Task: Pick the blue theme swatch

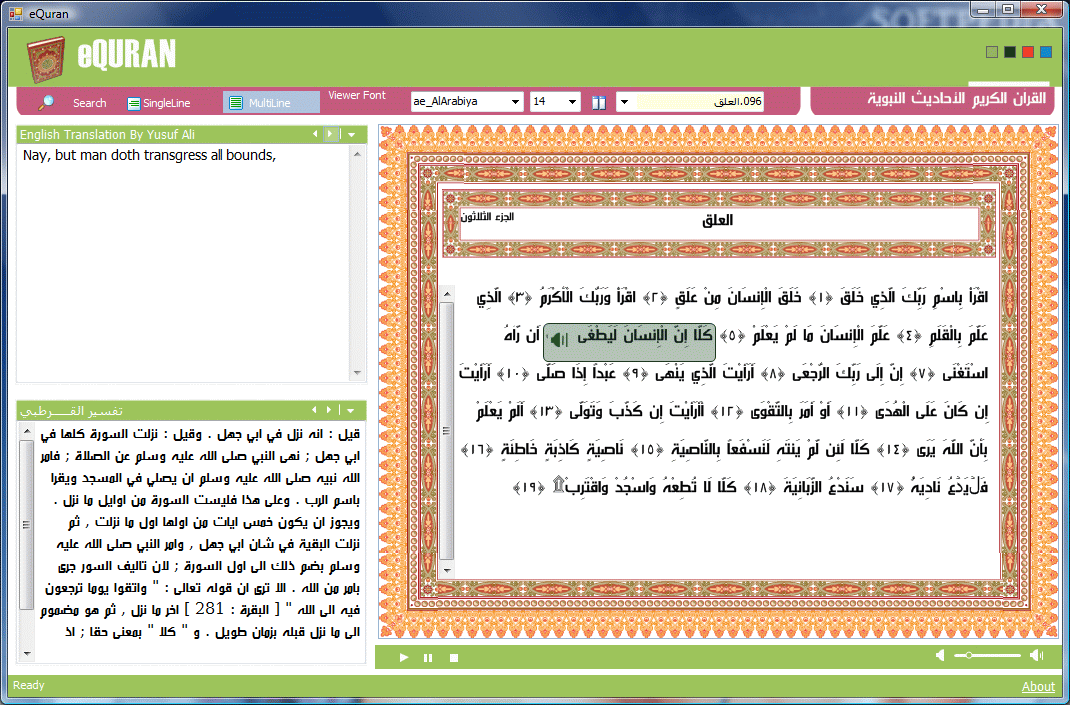Action: (1045, 53)
